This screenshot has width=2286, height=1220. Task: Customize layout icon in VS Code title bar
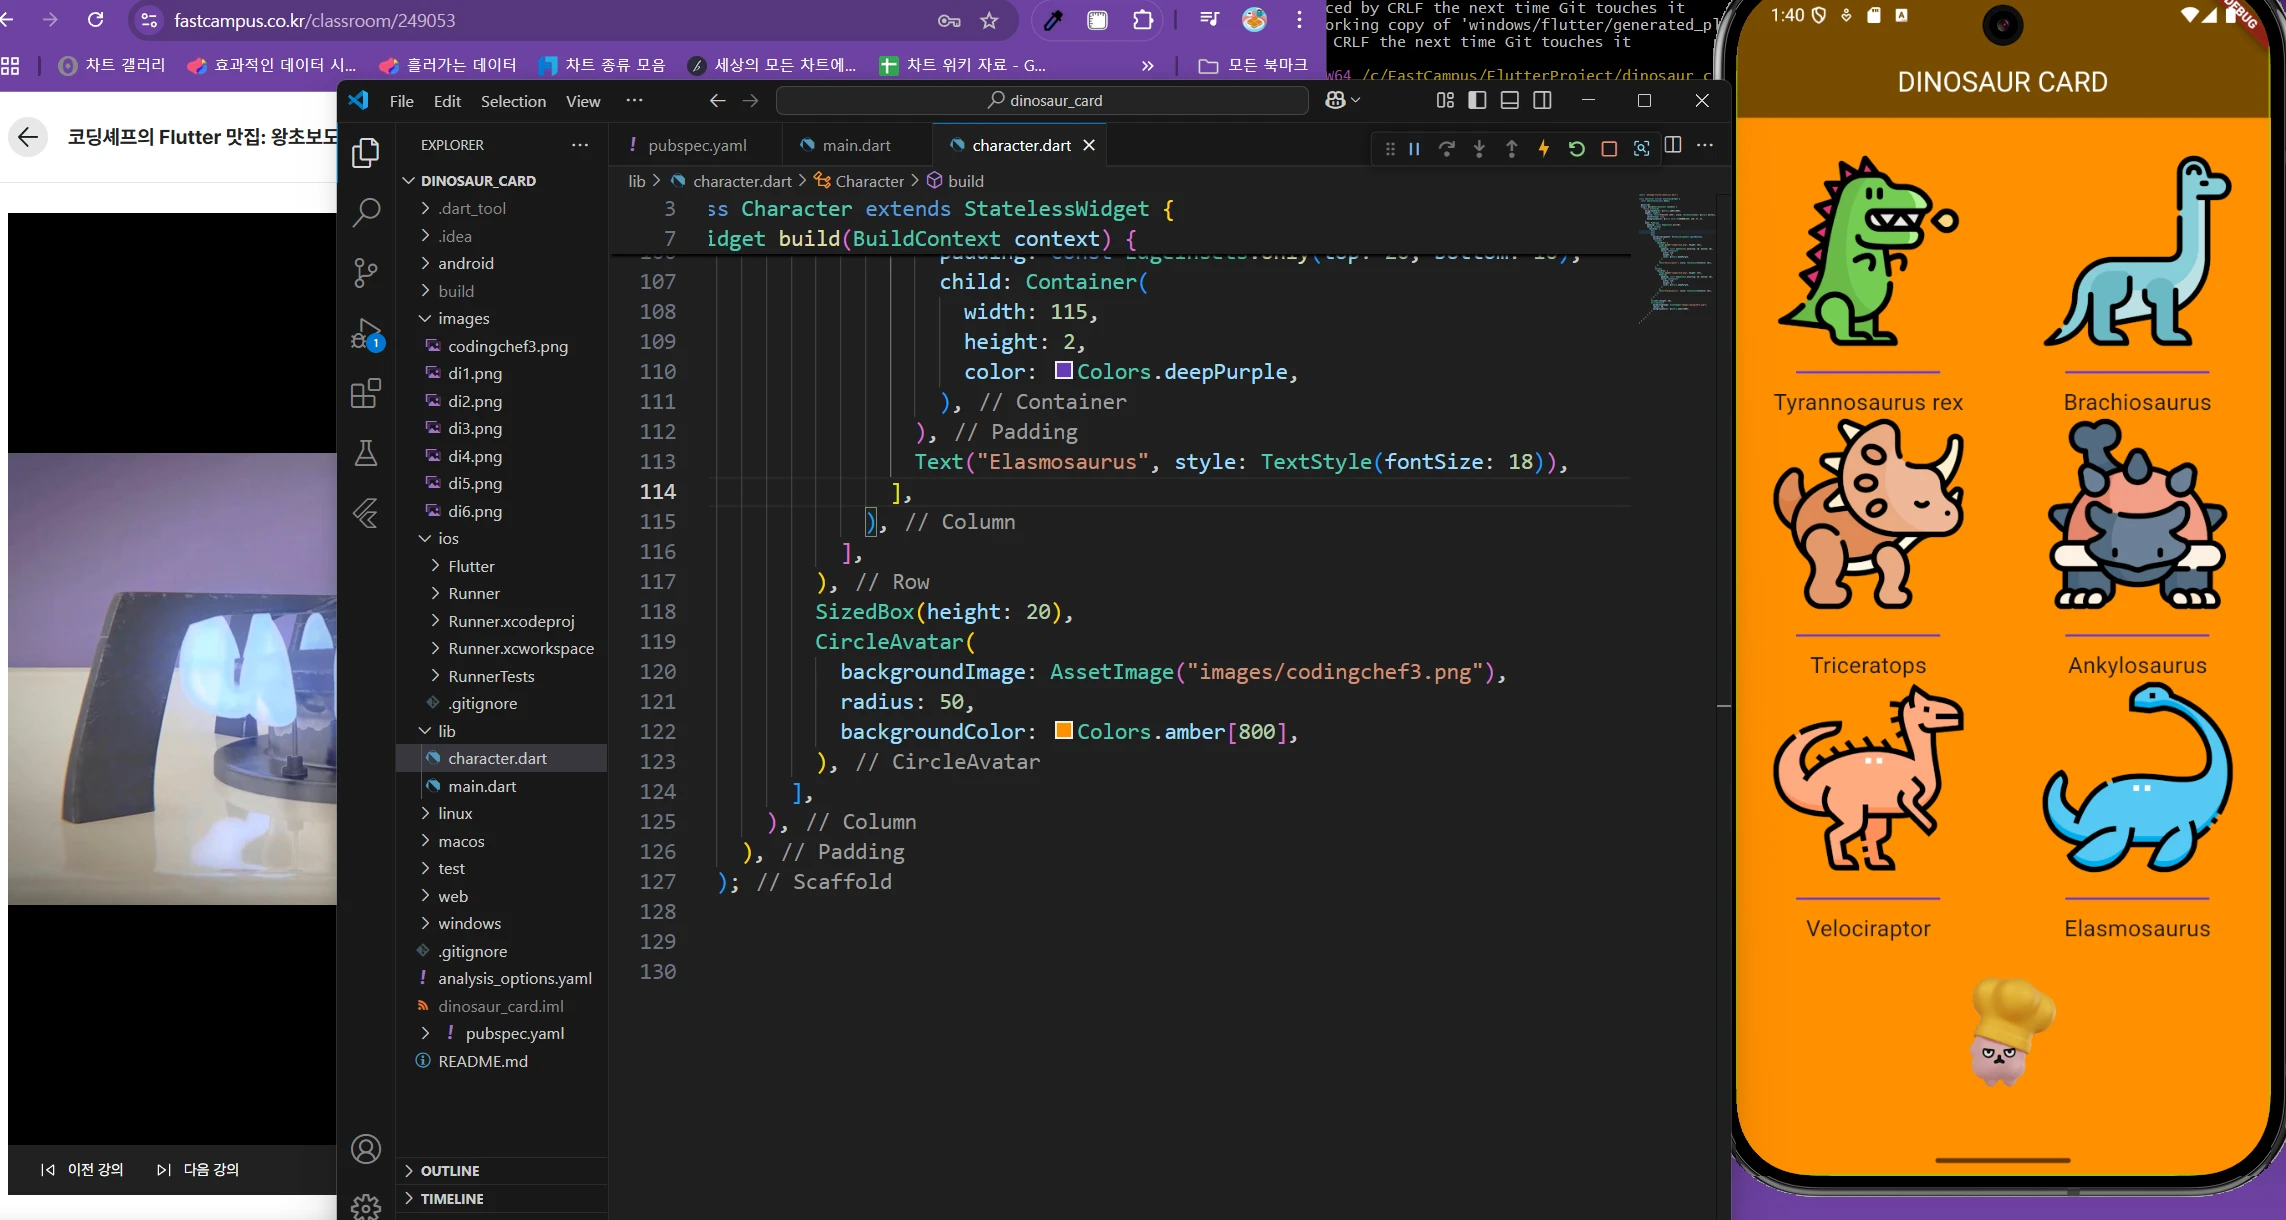point(1445,100)
